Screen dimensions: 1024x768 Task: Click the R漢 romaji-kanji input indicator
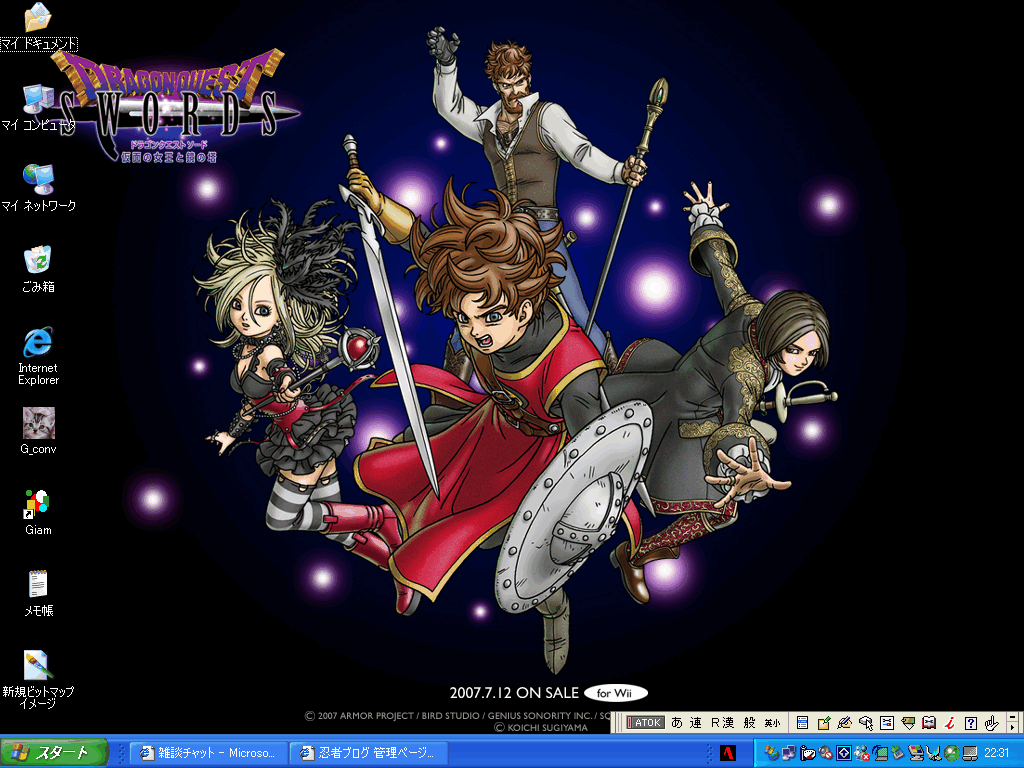coord(723,722)
